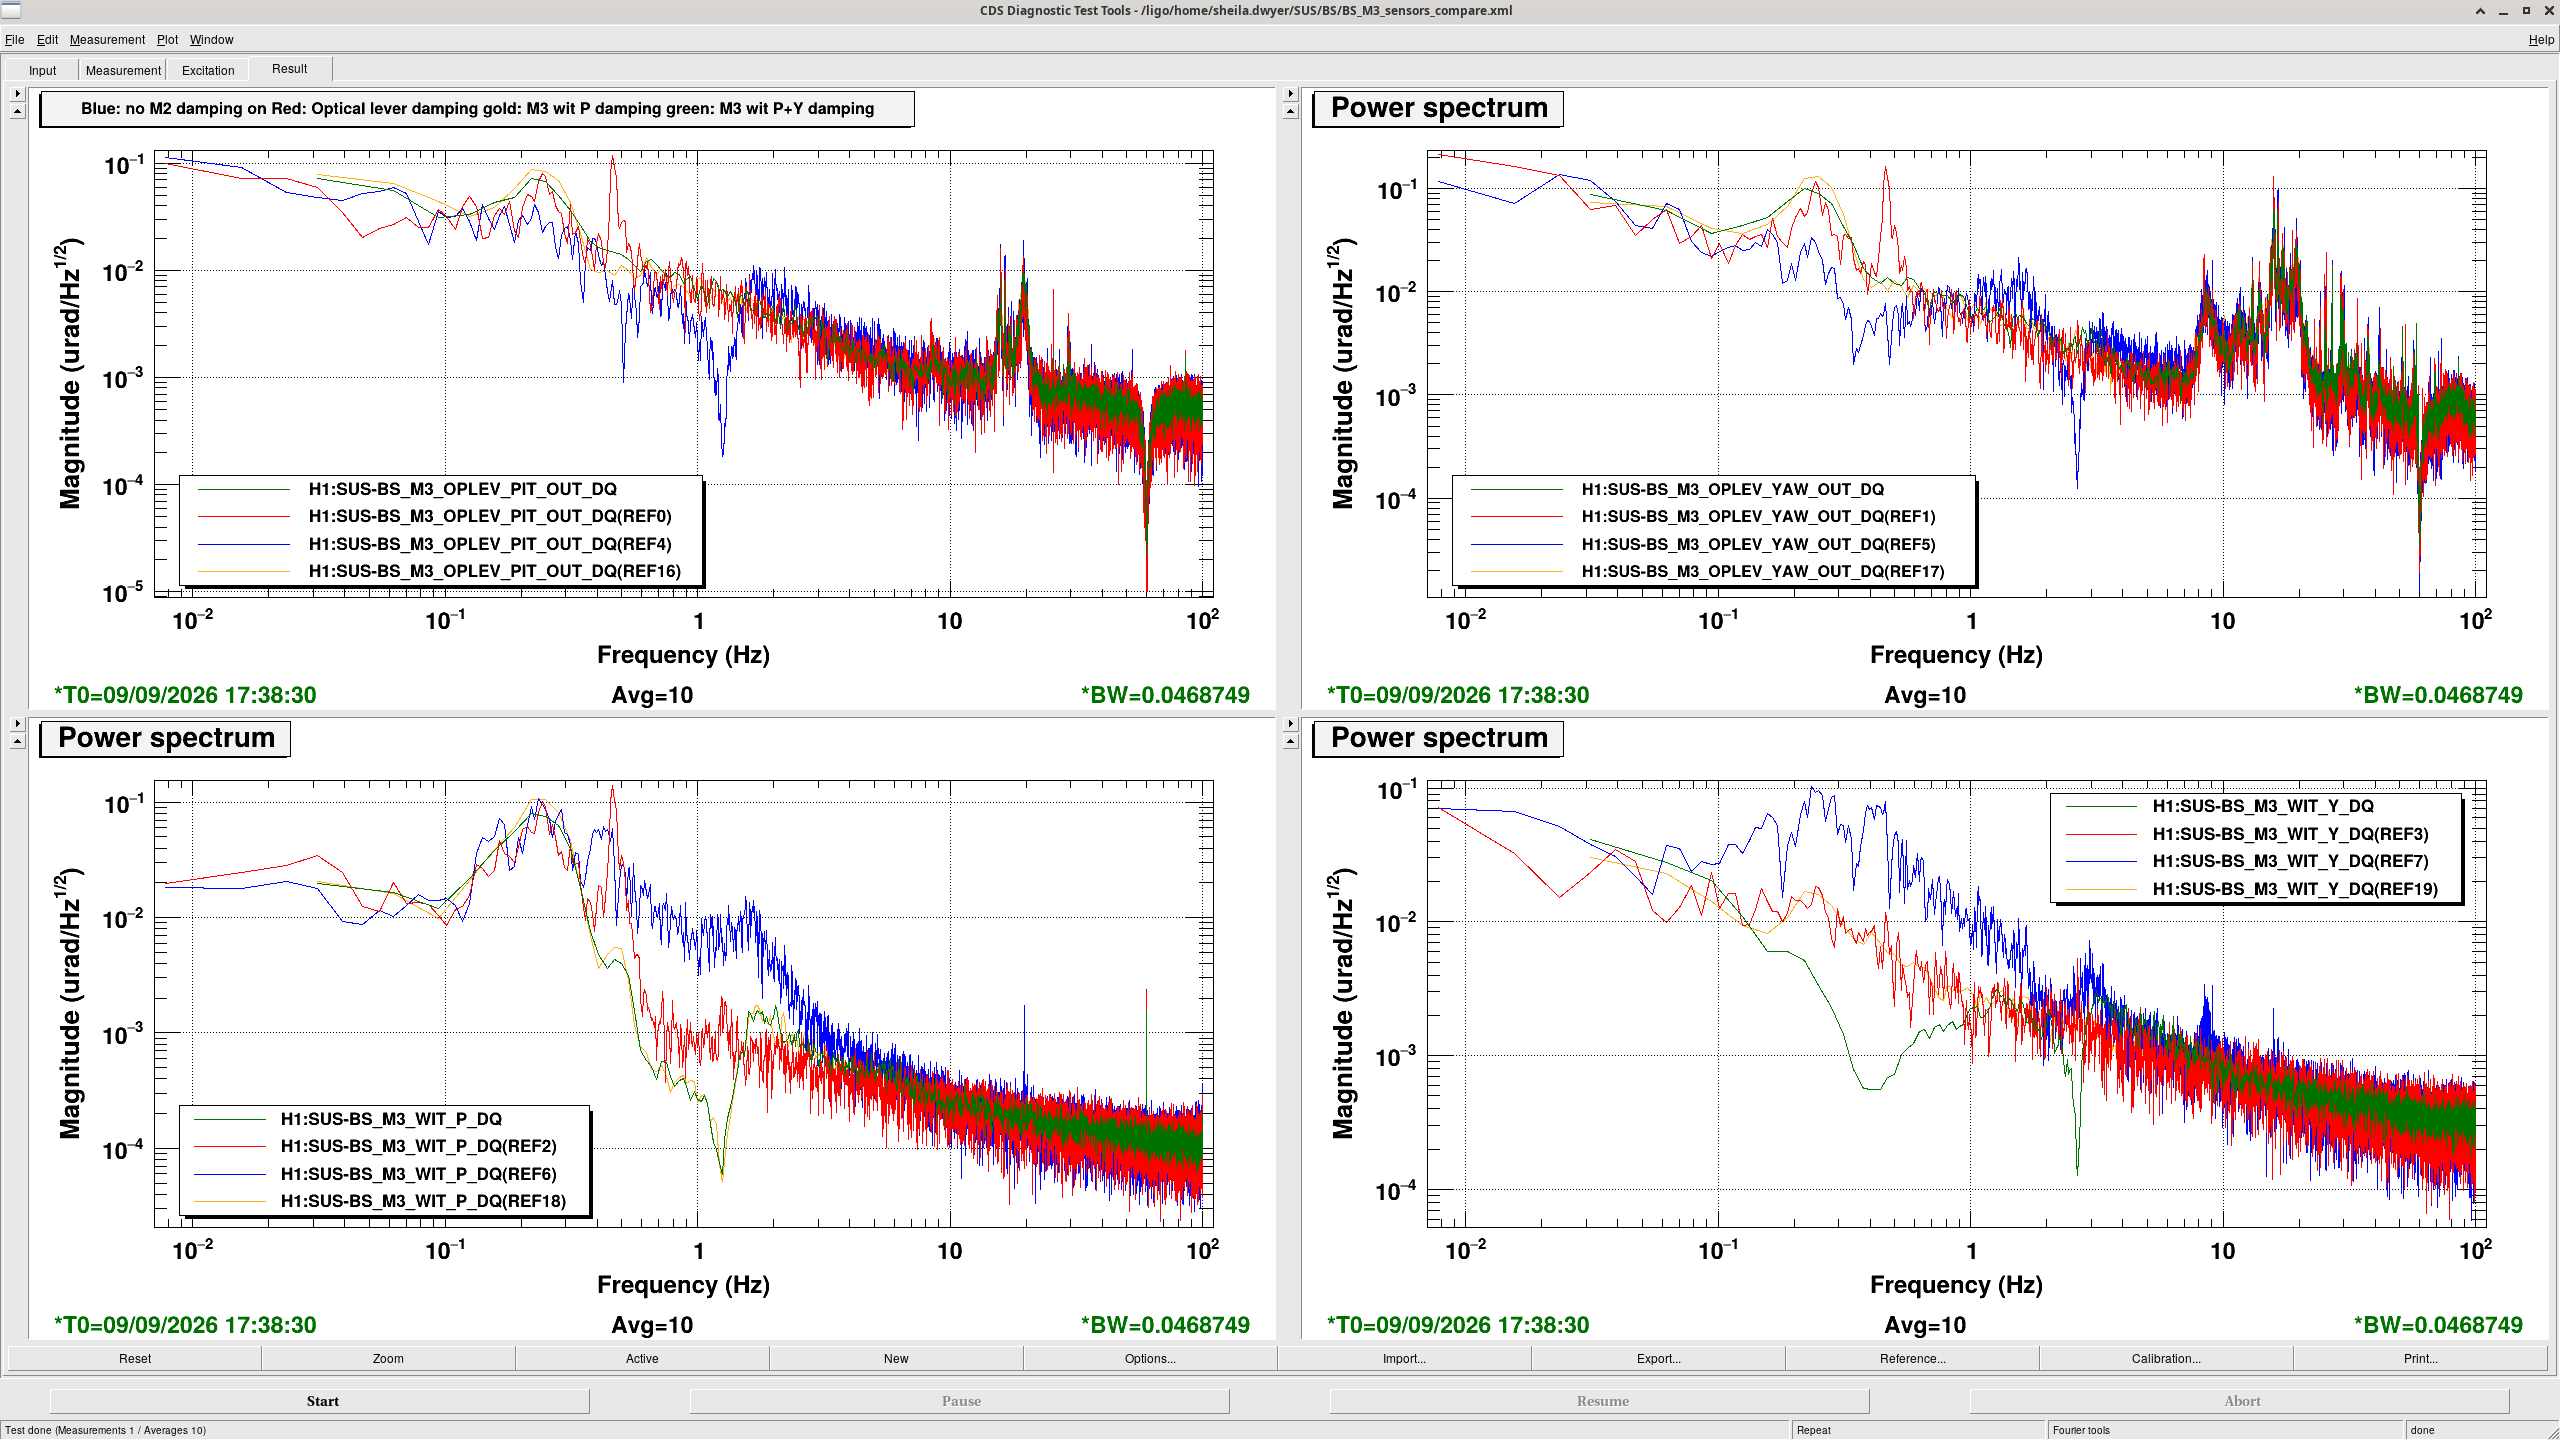Click up-arrow button beside OPLEV_YAW plot
2560x1440 pixels.
(x=1290, y=111)
